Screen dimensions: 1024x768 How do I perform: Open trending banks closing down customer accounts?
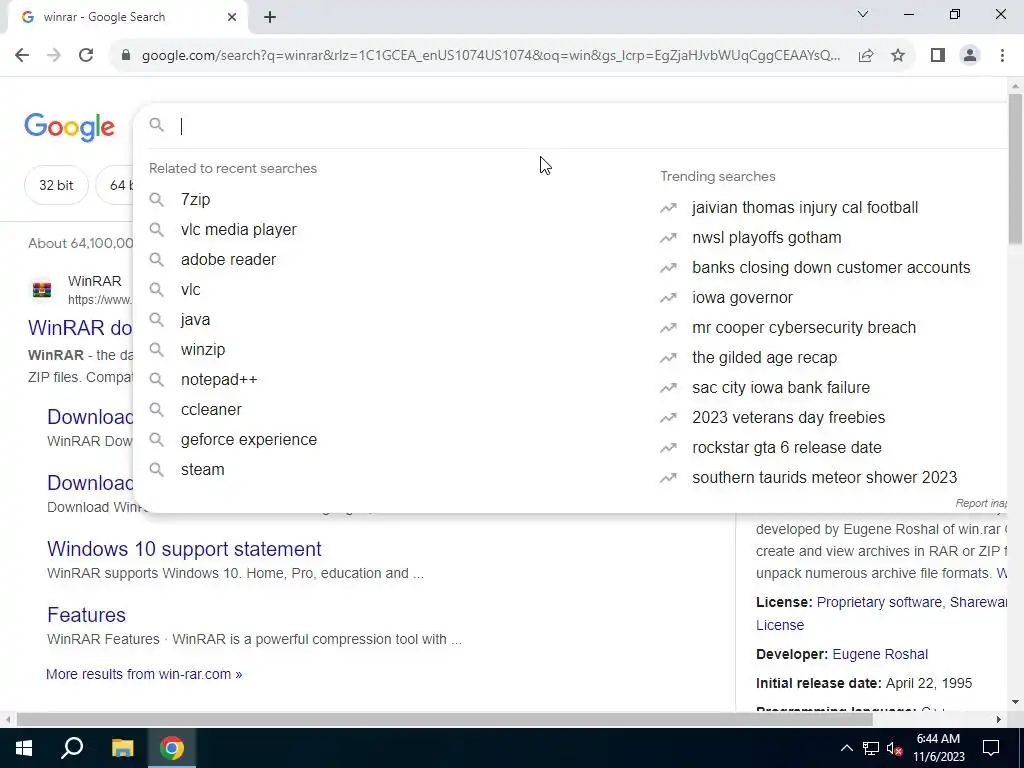tap(831, 268)
